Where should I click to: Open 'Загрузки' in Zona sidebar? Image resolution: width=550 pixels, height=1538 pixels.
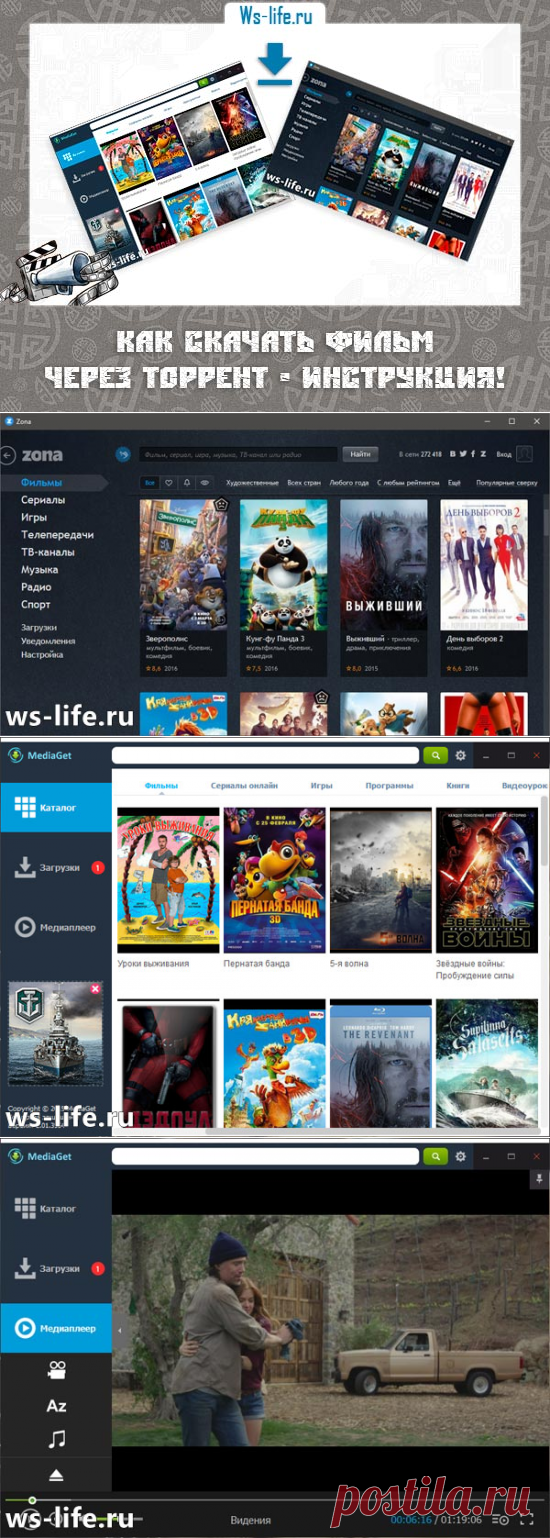point(39,627)
